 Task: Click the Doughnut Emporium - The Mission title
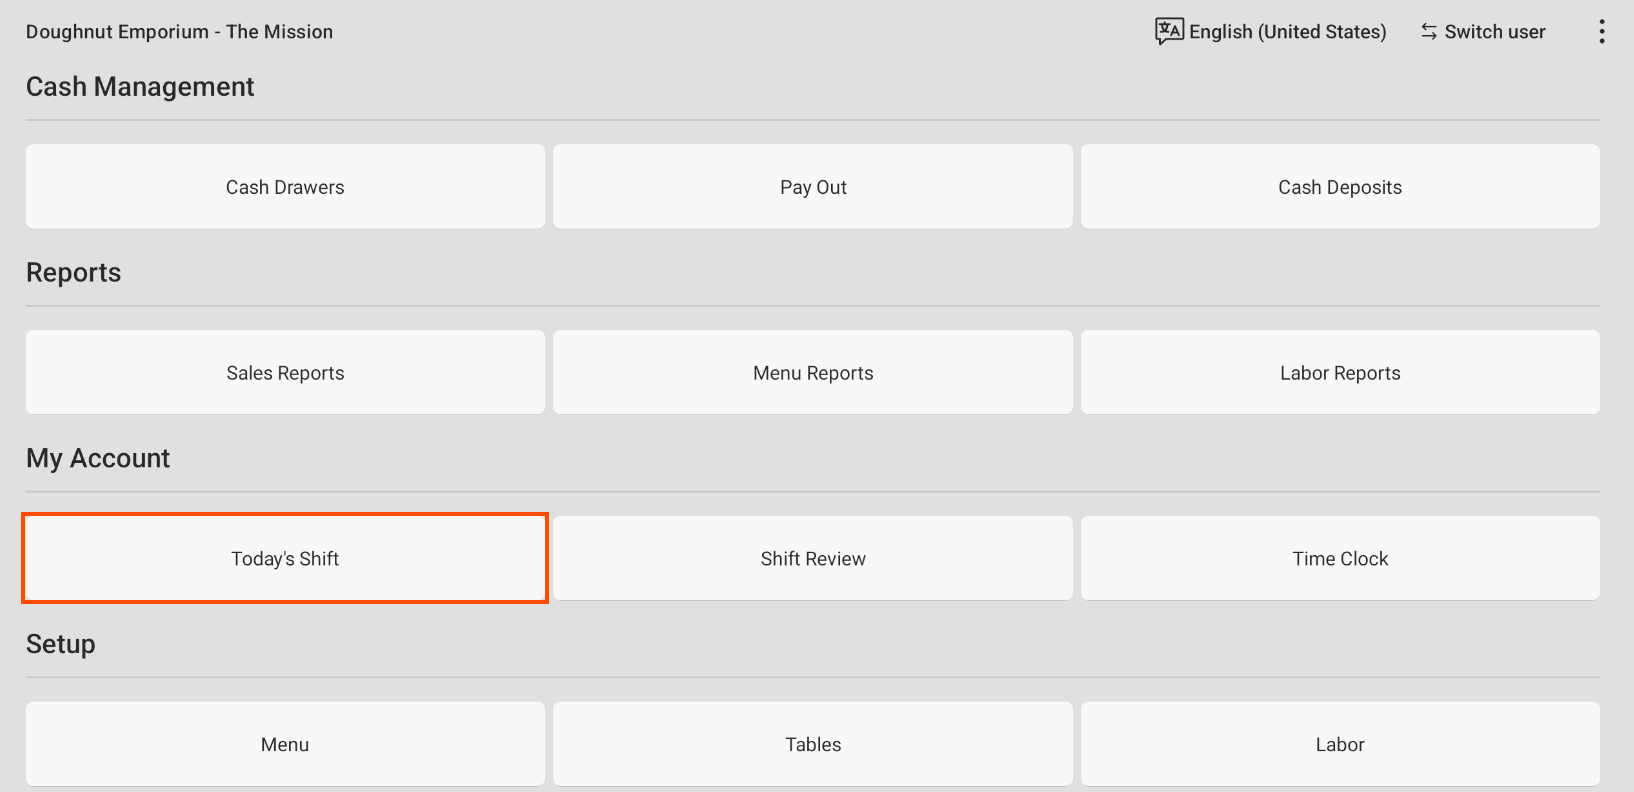coord(179,32)
